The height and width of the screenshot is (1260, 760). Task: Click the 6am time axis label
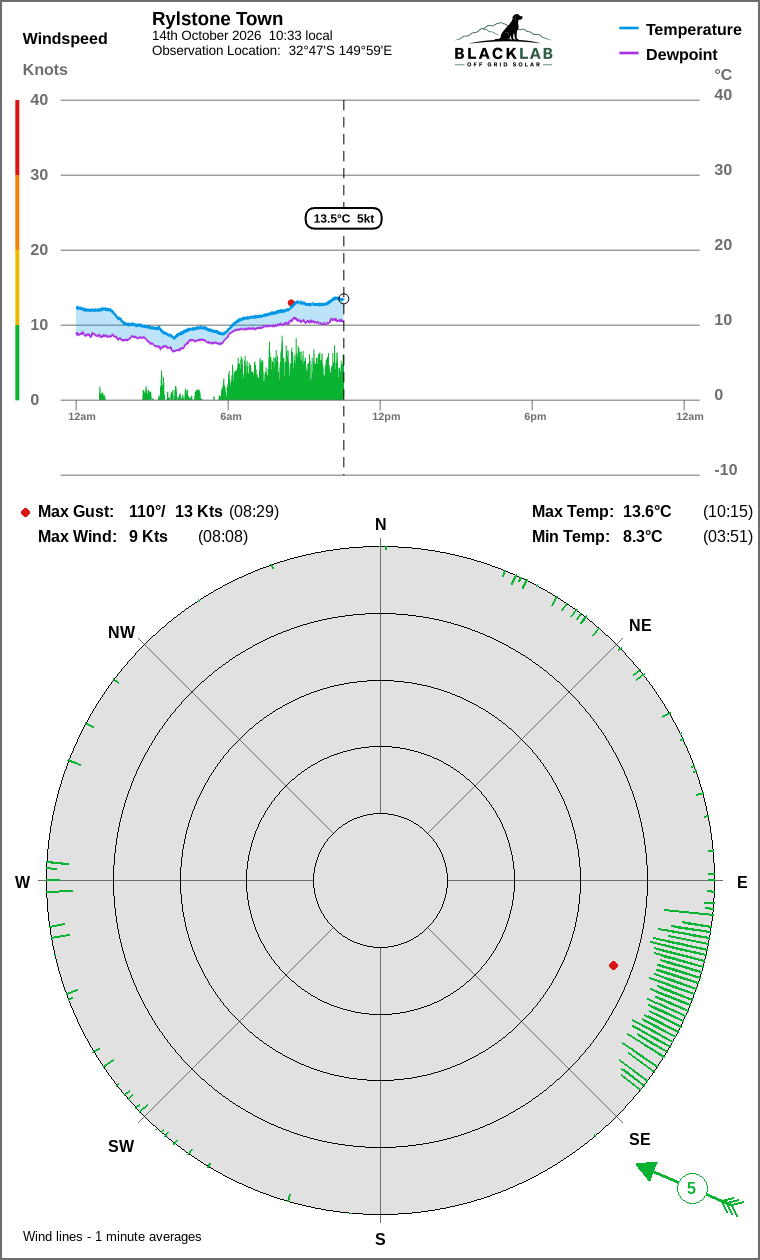tap(231, 416)
